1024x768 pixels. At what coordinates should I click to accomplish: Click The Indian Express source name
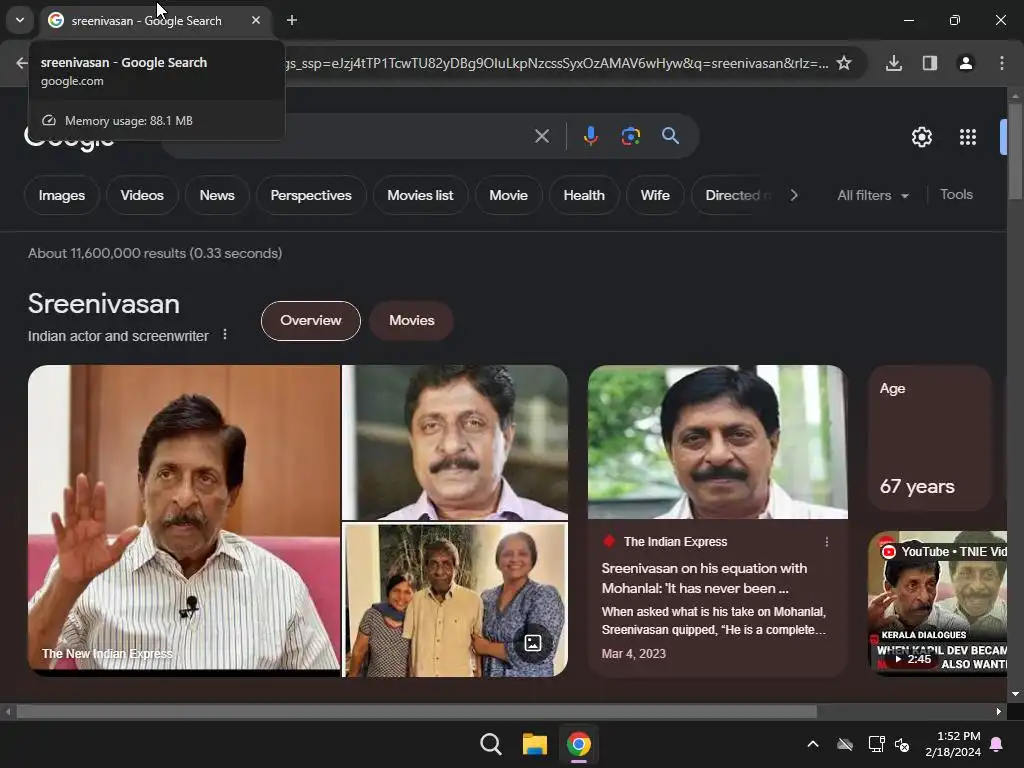click(x=675, y=541)
